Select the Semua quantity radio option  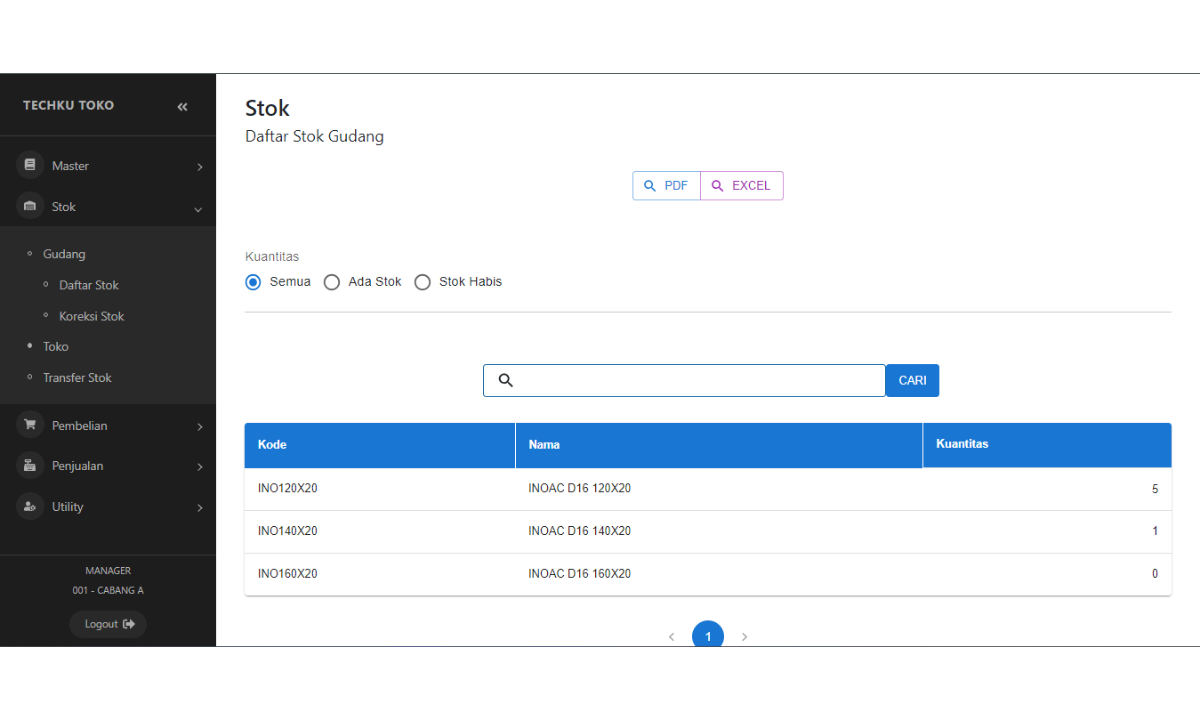[254, 282]
